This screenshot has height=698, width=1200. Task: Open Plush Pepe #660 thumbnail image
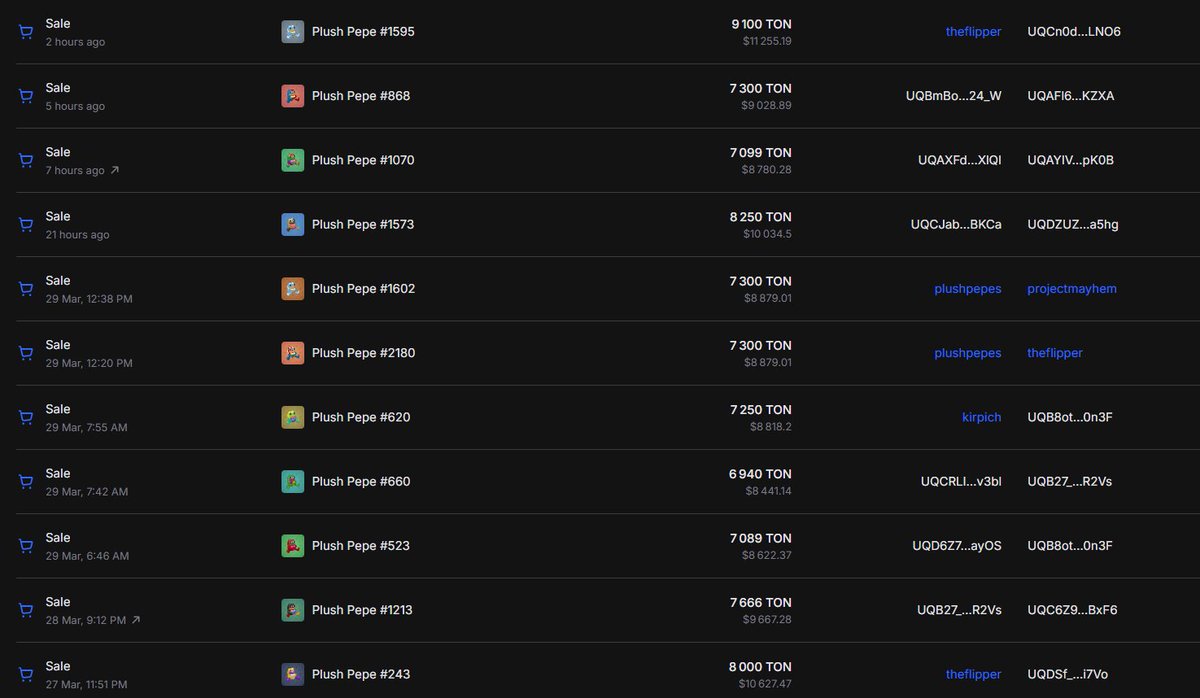[x=293, y=481]
